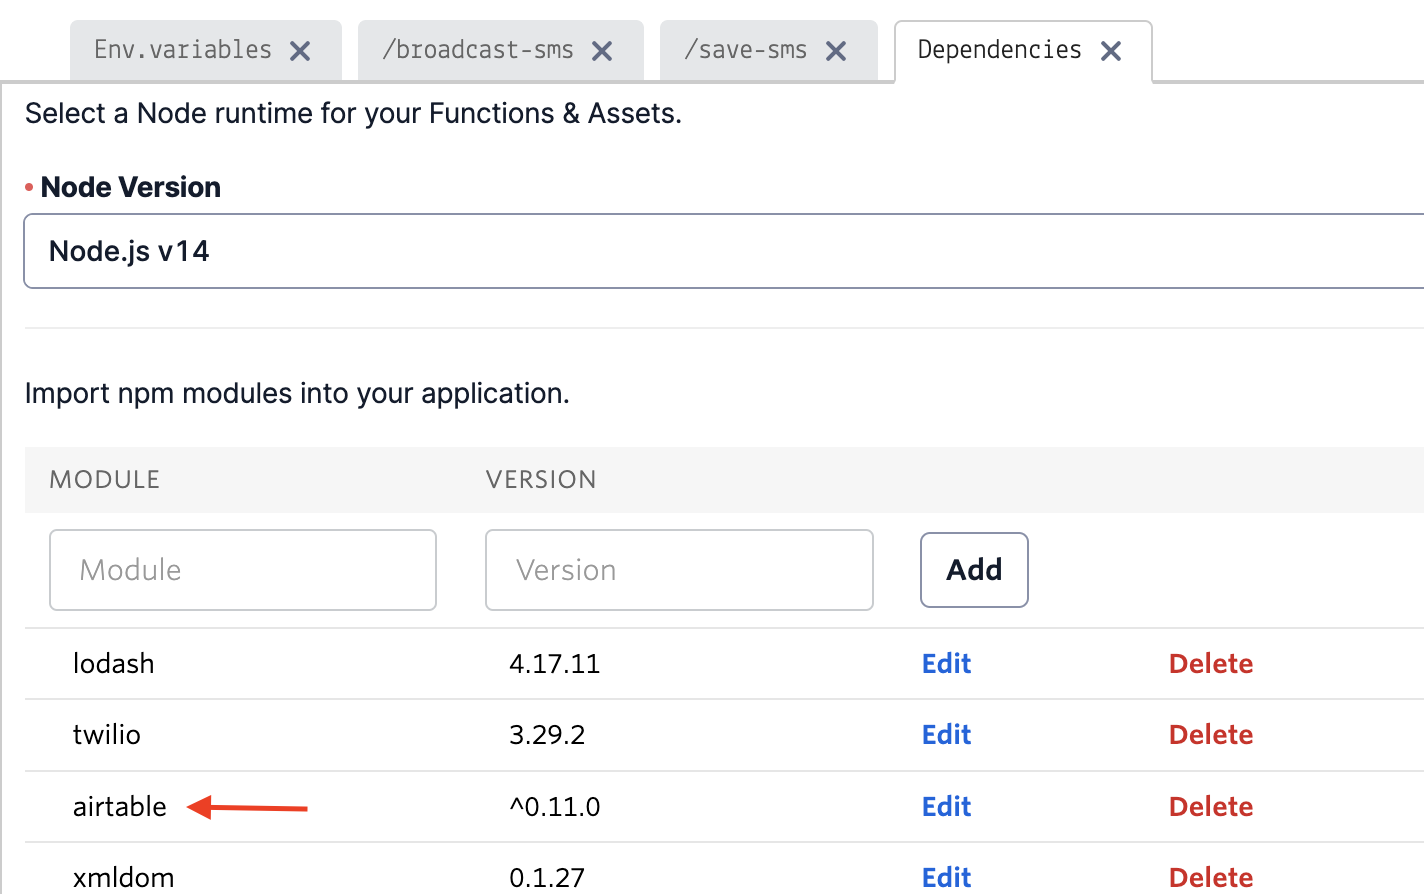Switch to the Env.variables tab
The image size is (1424, 894).
click(183, 50)
